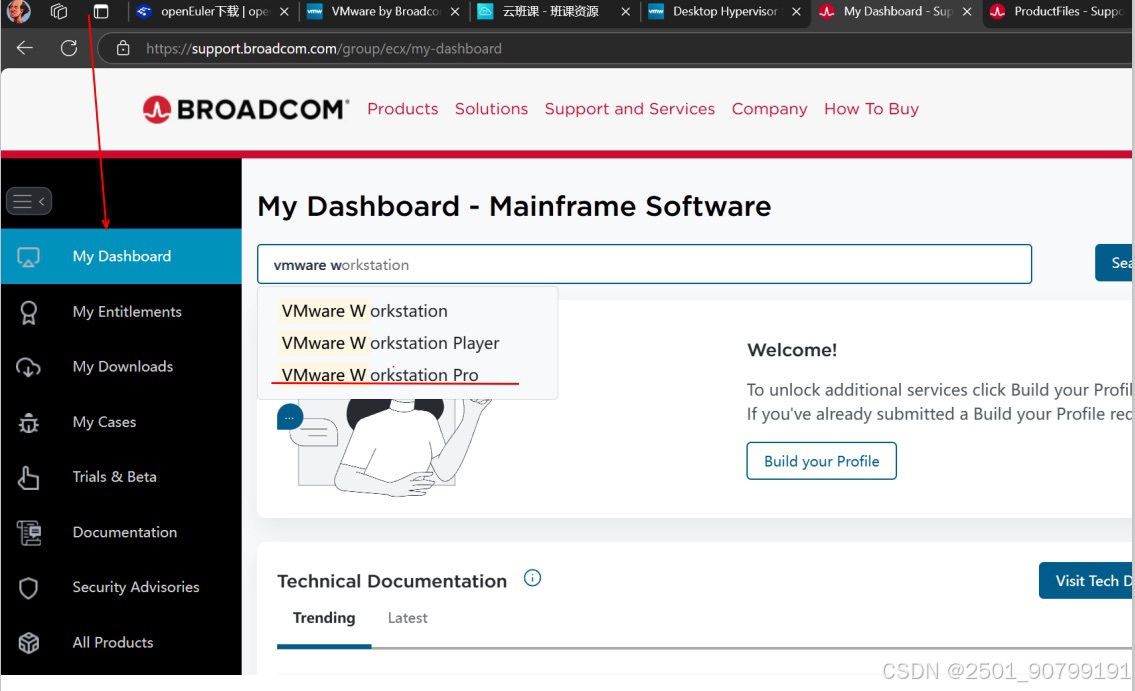Open the workspaces icon in browser
Screen dimensions: 1135x691
pyautogui.click(x=59, y=12)
